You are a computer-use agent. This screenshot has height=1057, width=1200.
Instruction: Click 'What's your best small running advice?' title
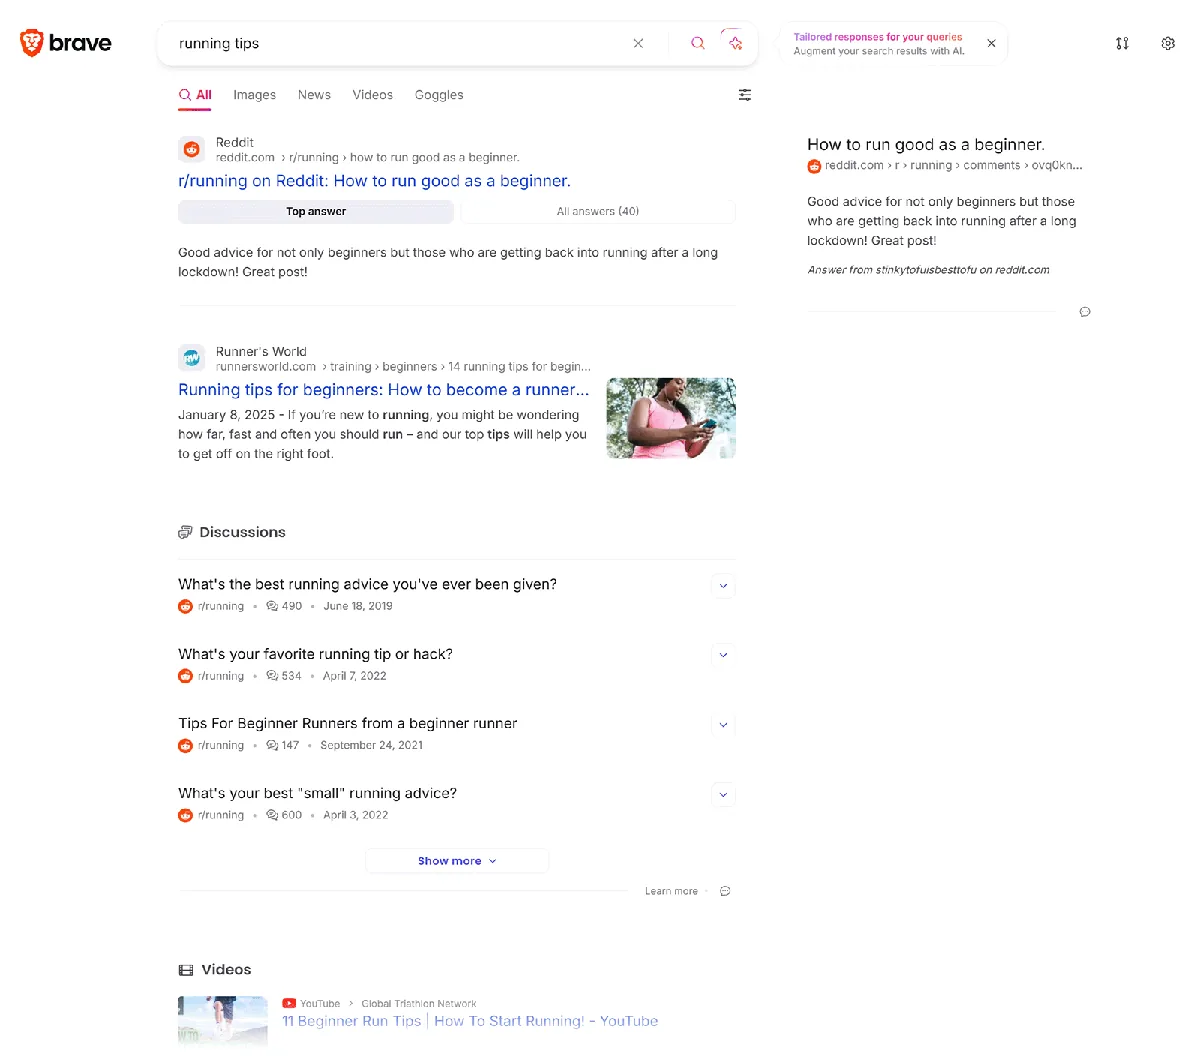[318, 793]
